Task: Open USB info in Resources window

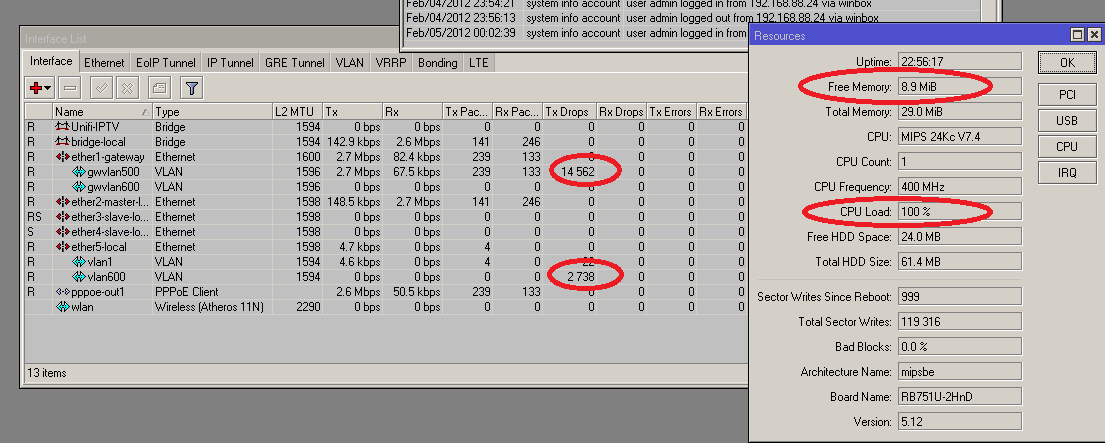Action: pos(1067,120)
